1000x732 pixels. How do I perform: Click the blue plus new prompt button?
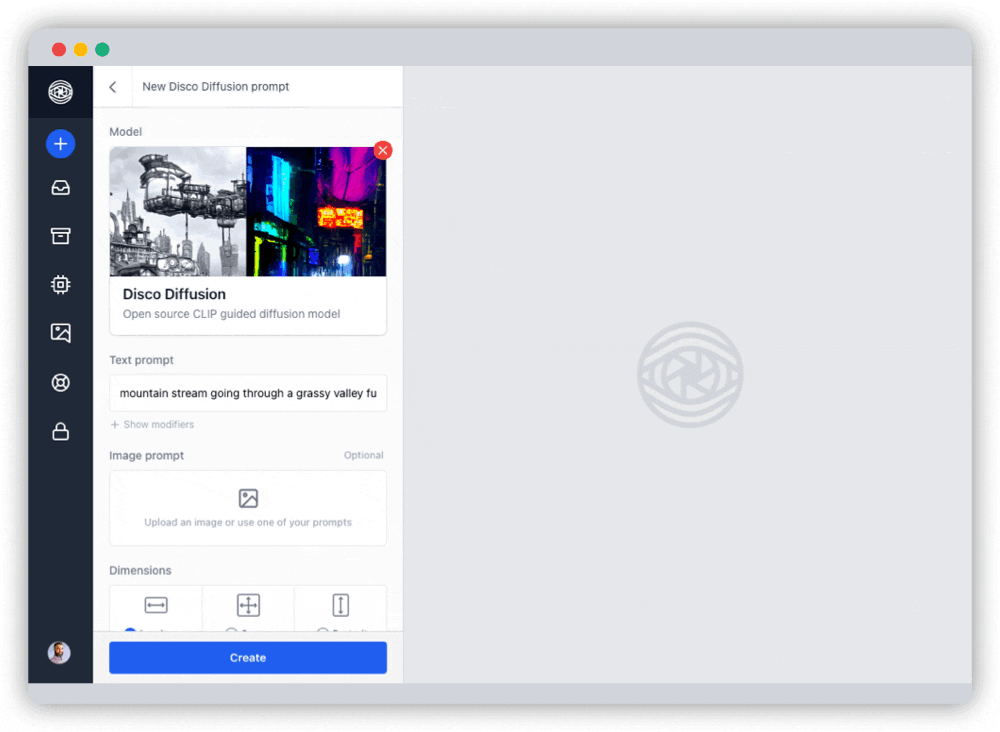[61, 144]
